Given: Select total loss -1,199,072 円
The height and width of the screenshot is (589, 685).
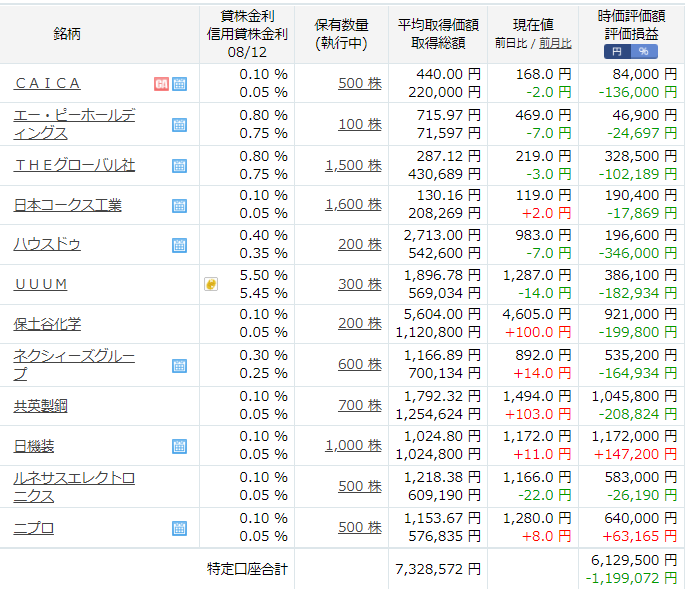Looking at the screenshot, I should tap(631, 578).
